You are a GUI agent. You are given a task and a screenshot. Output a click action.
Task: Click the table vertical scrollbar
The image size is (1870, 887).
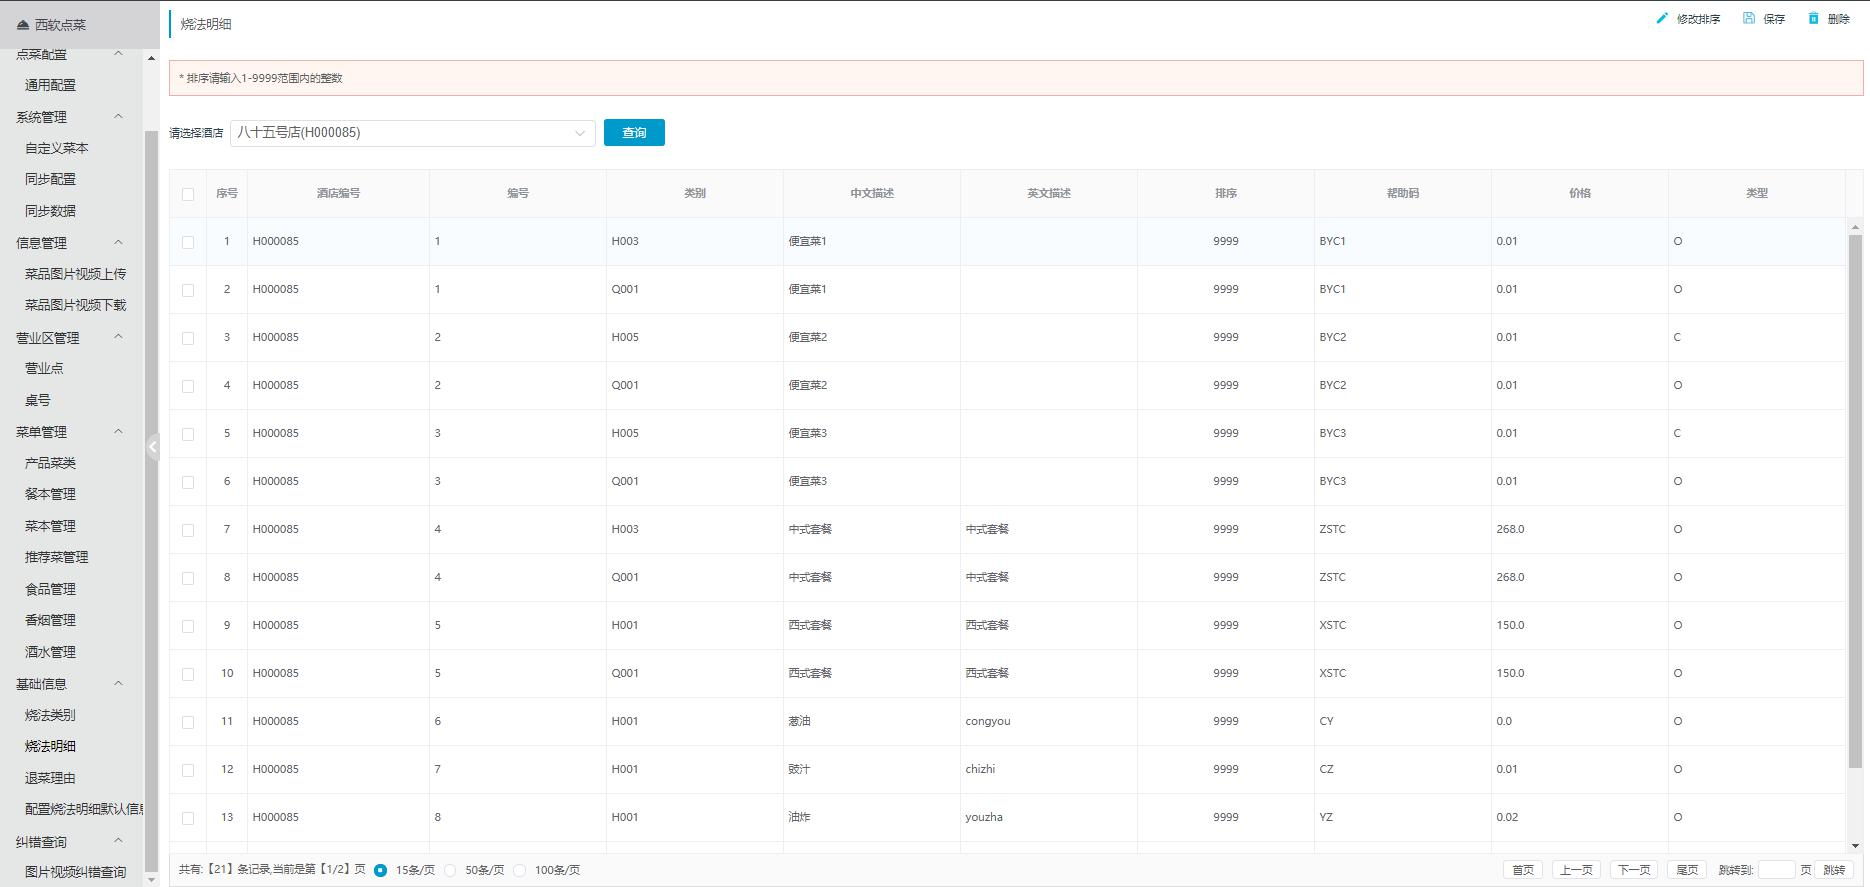[x=1855, y=500]
